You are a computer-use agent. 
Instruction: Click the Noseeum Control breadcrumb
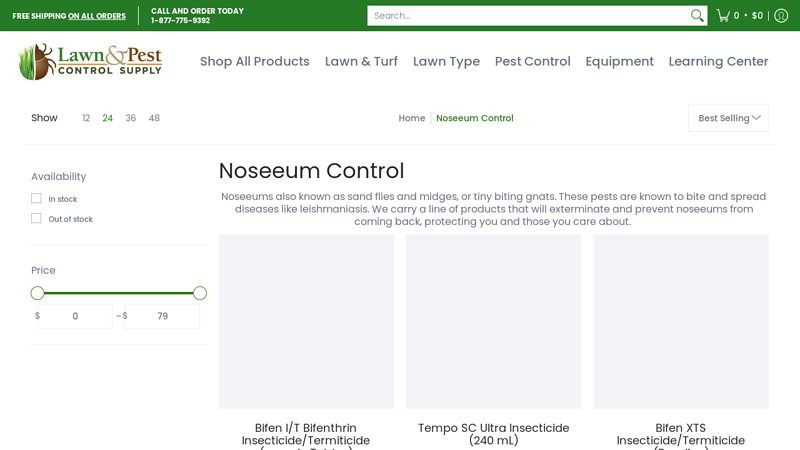pyautogui.click(x=474, y=118)
